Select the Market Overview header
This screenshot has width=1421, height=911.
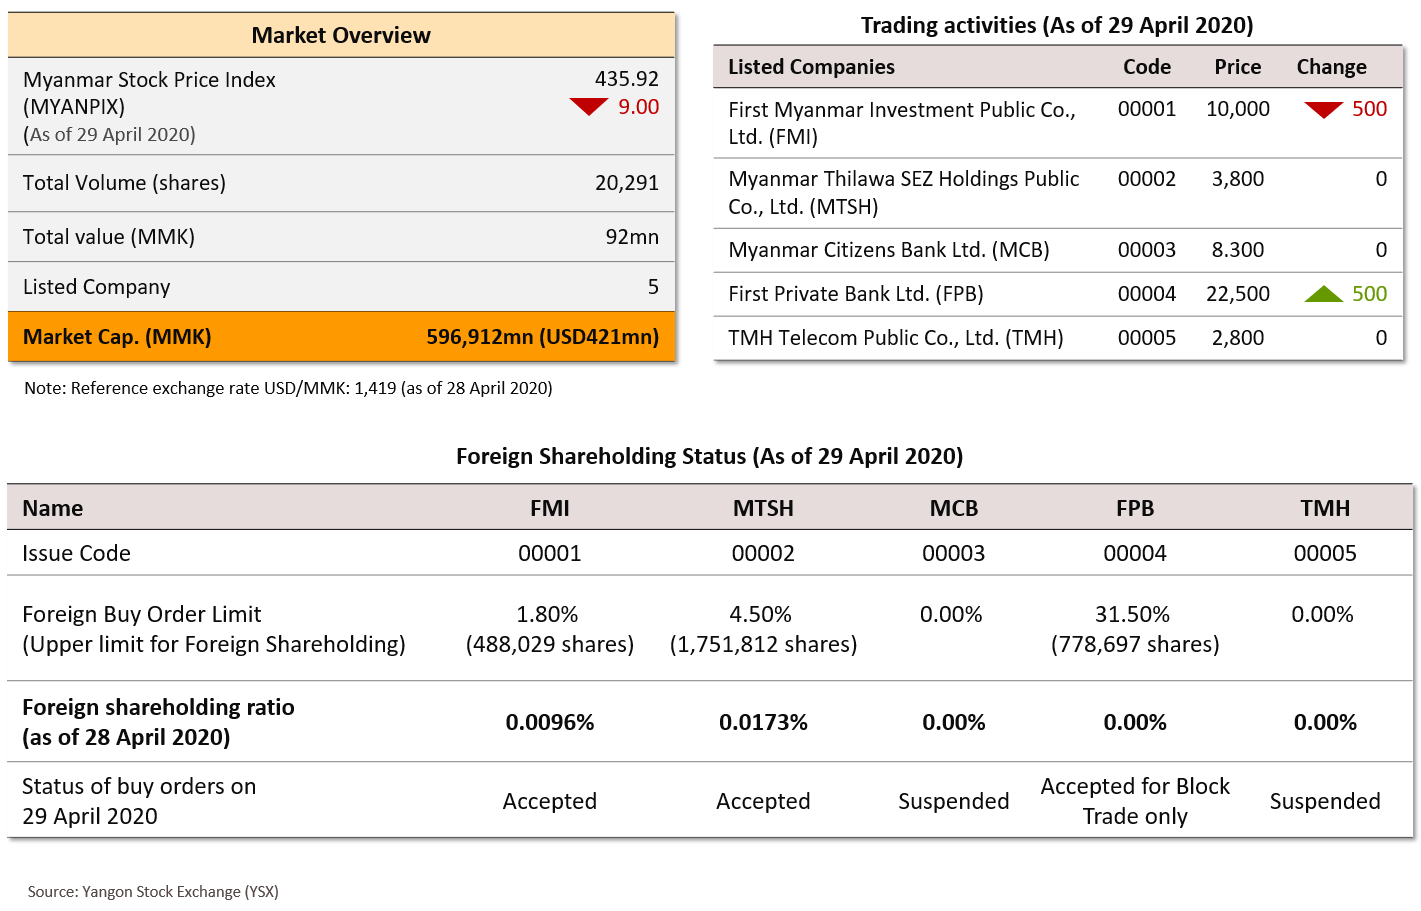tap(341, 35)
